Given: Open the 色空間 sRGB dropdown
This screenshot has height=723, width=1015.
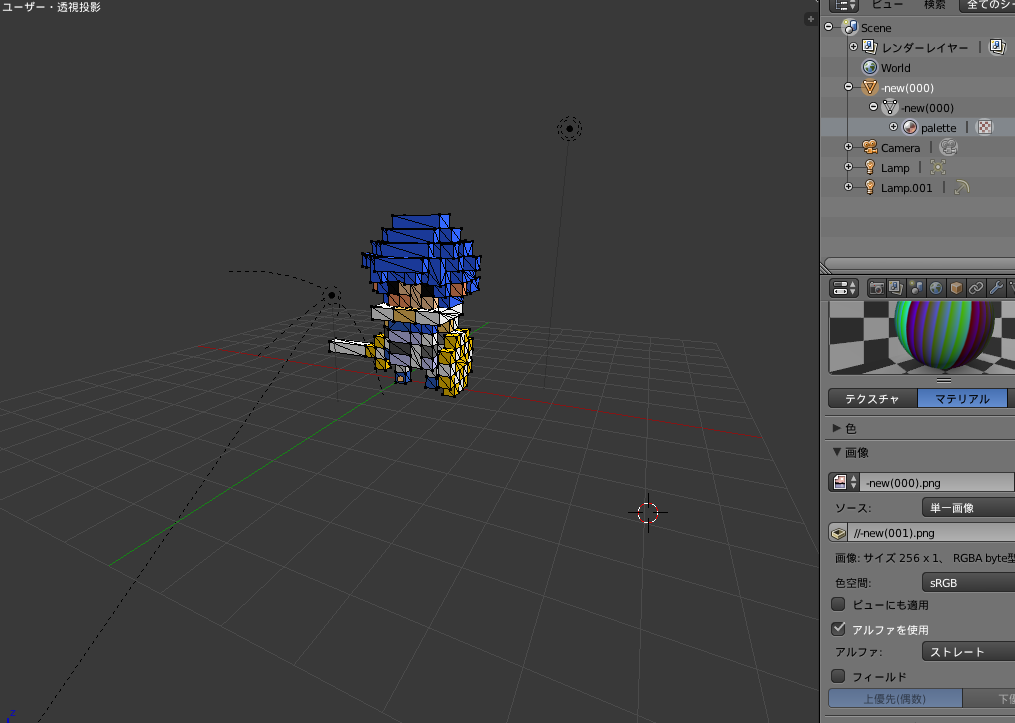Looking at the screenshot, I should click(x=967, y=582).
